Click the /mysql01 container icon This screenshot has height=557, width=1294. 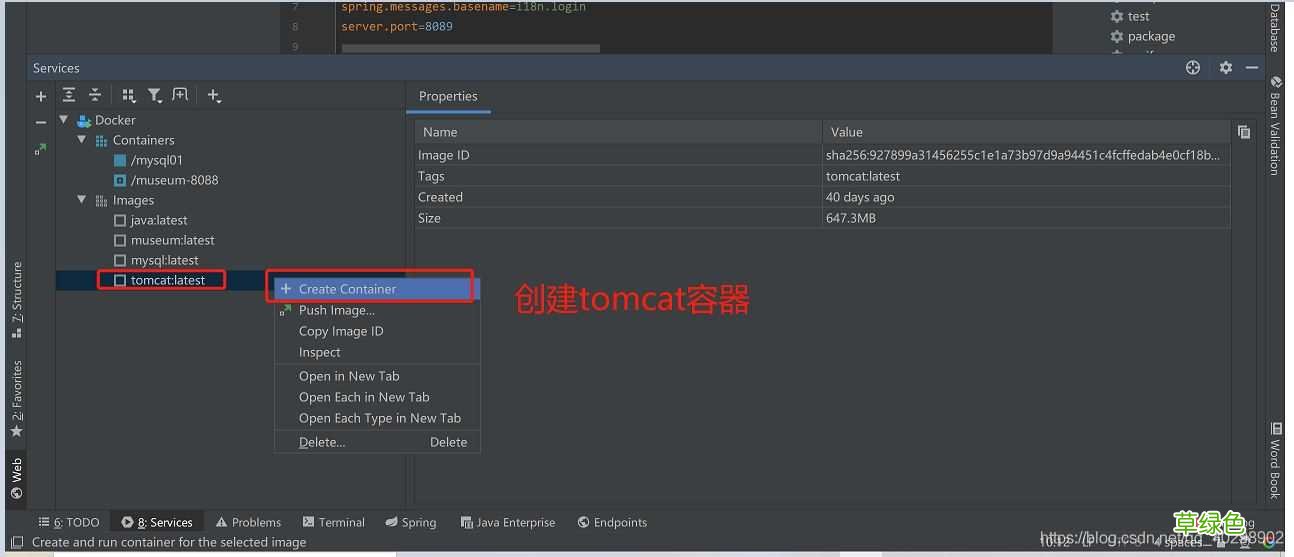(x=120, y=160)
